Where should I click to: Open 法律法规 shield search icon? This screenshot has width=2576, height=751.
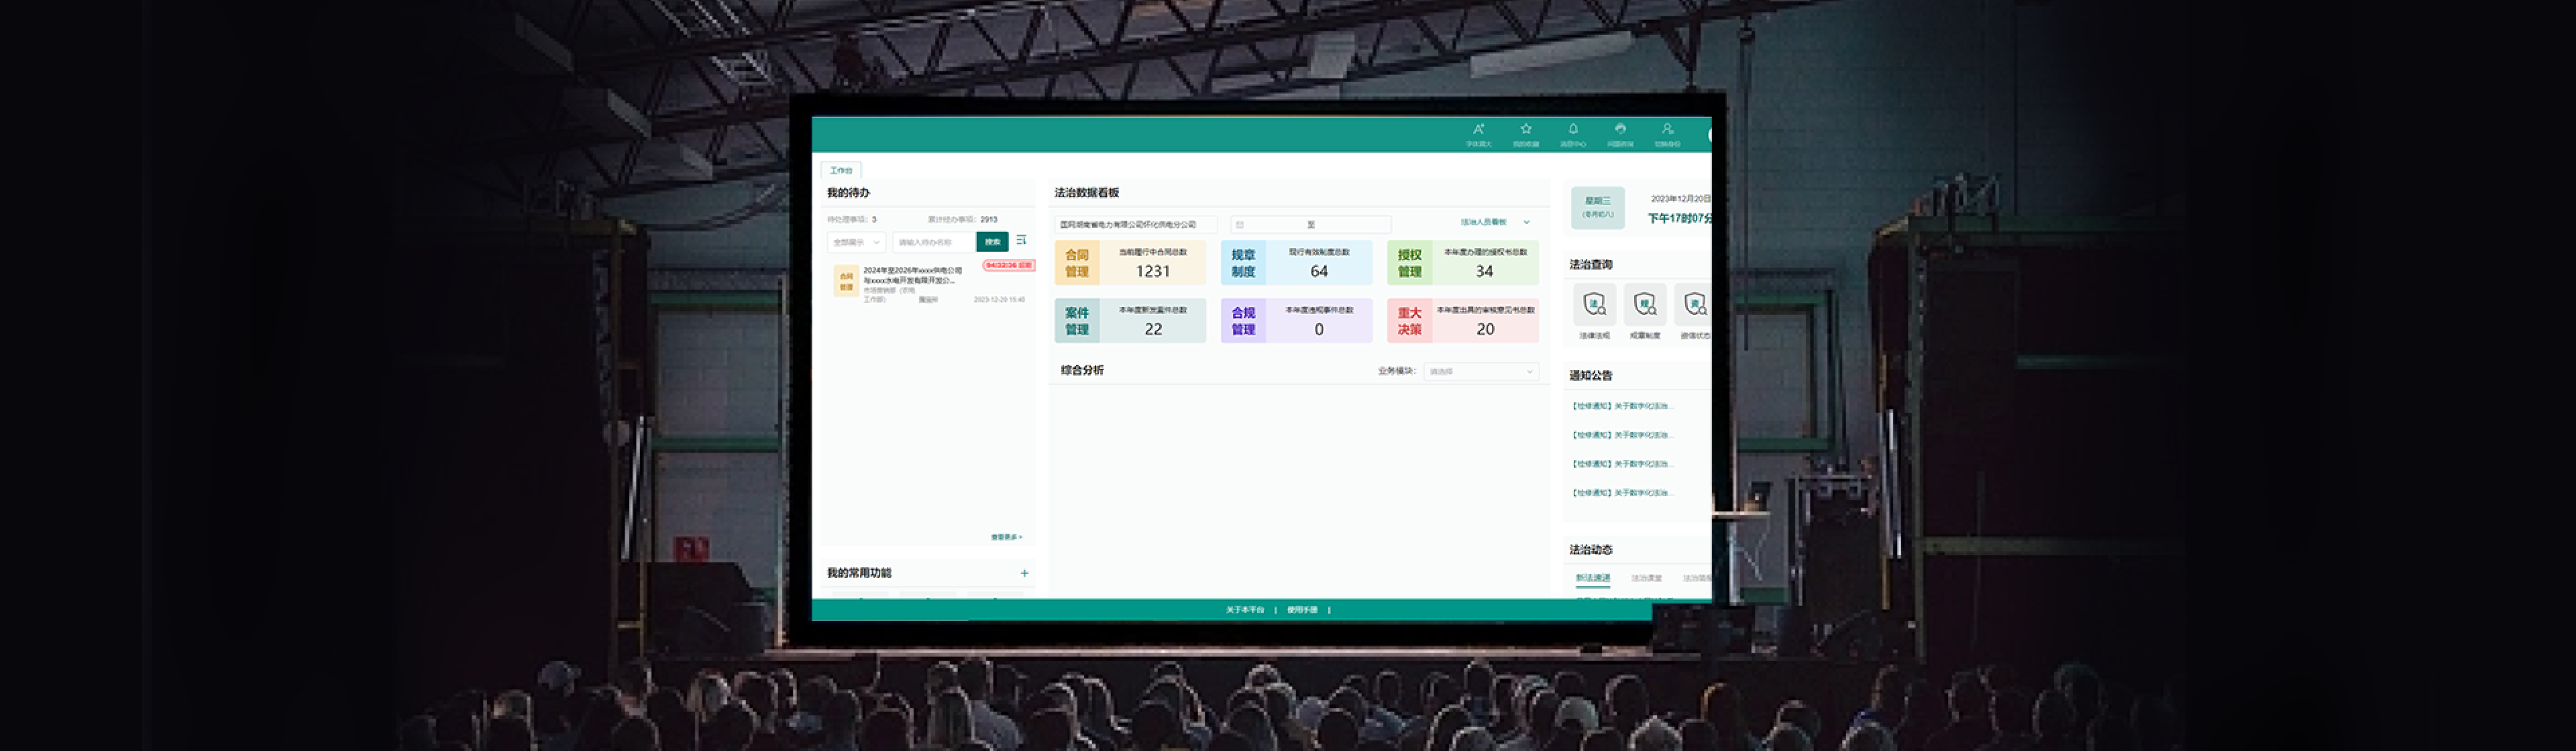1595,305
